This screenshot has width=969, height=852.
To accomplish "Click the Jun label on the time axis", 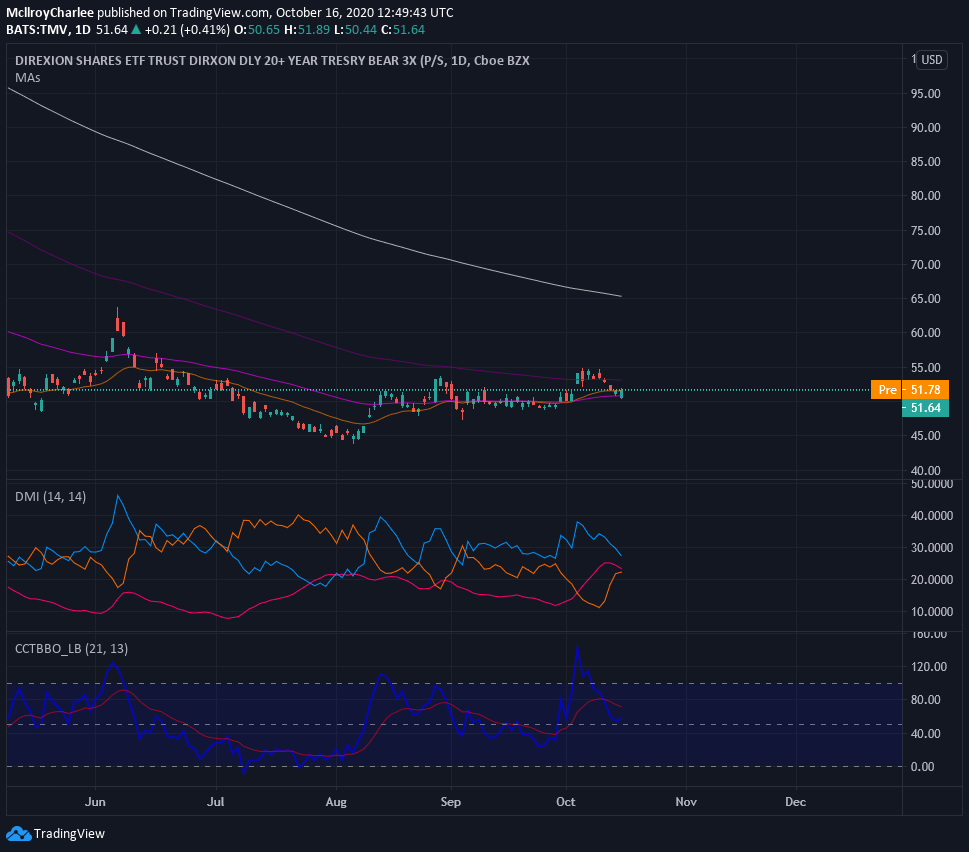I will point(95,802).
